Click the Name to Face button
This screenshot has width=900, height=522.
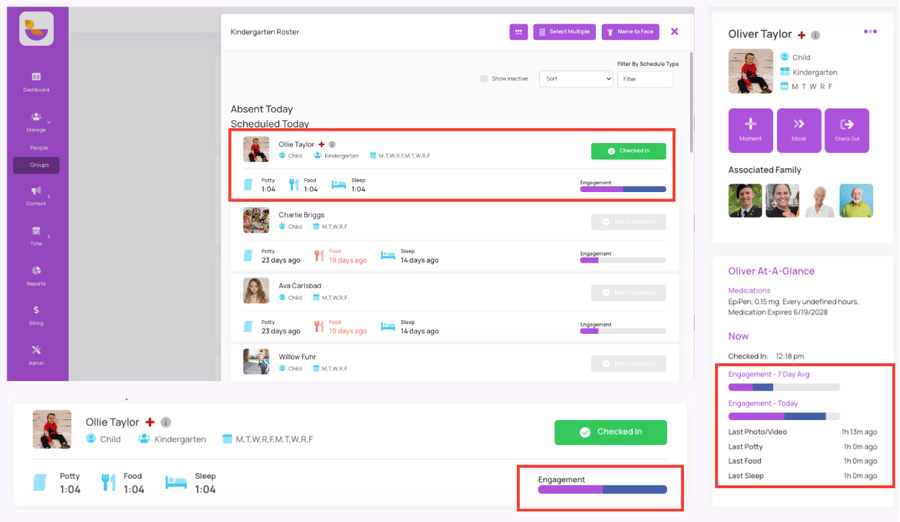point(630,32)
